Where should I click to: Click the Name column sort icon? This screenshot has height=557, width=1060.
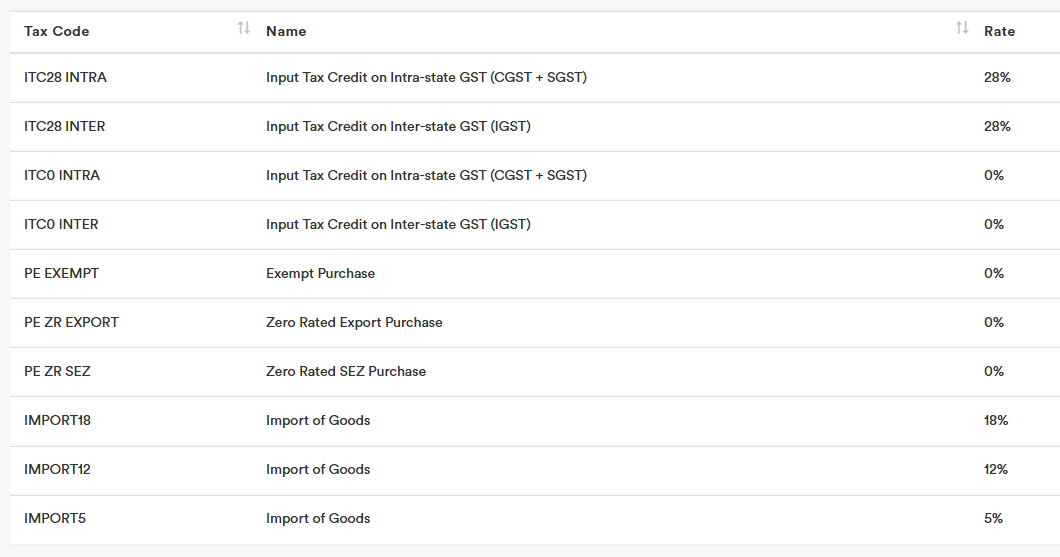click(x=962, y=28)
